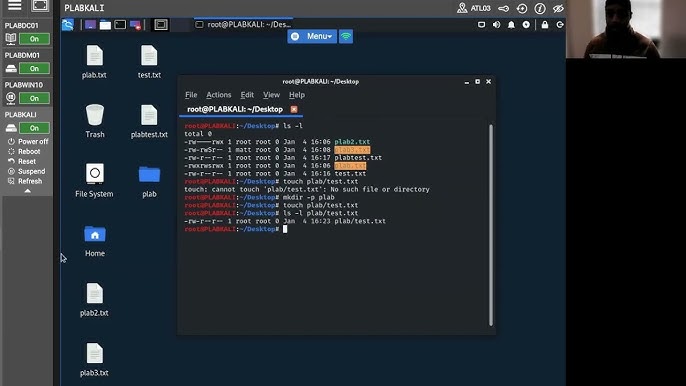Open the hamburger menu in lab sidebar

14,5
